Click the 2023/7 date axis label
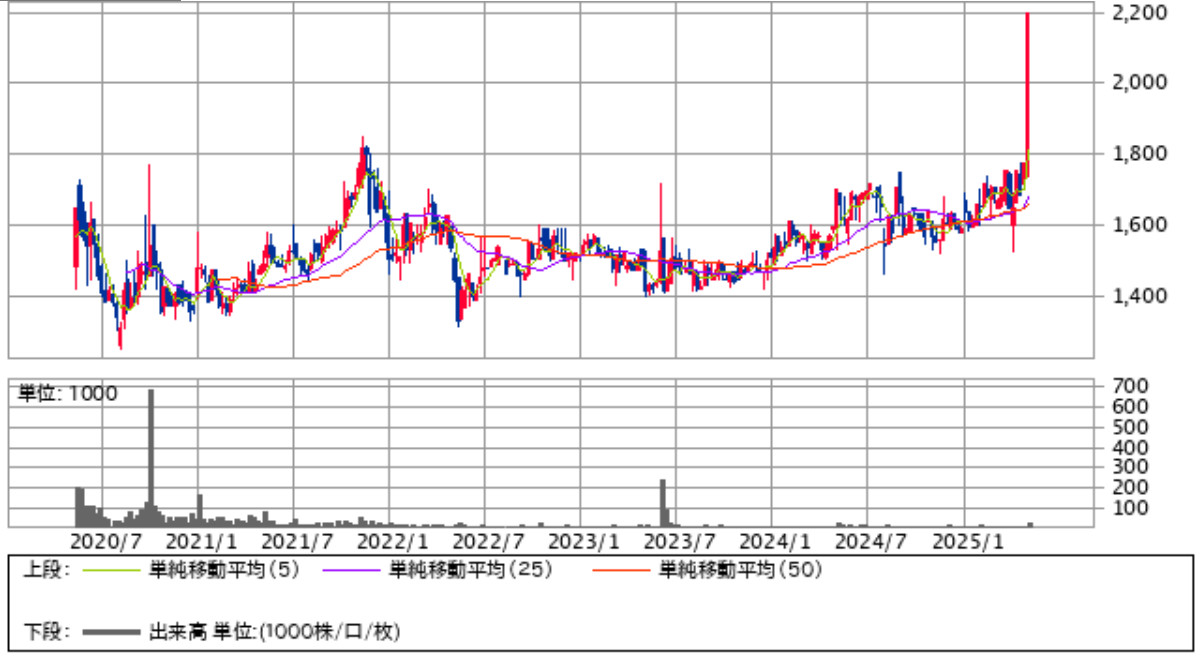 pos(679,542)
